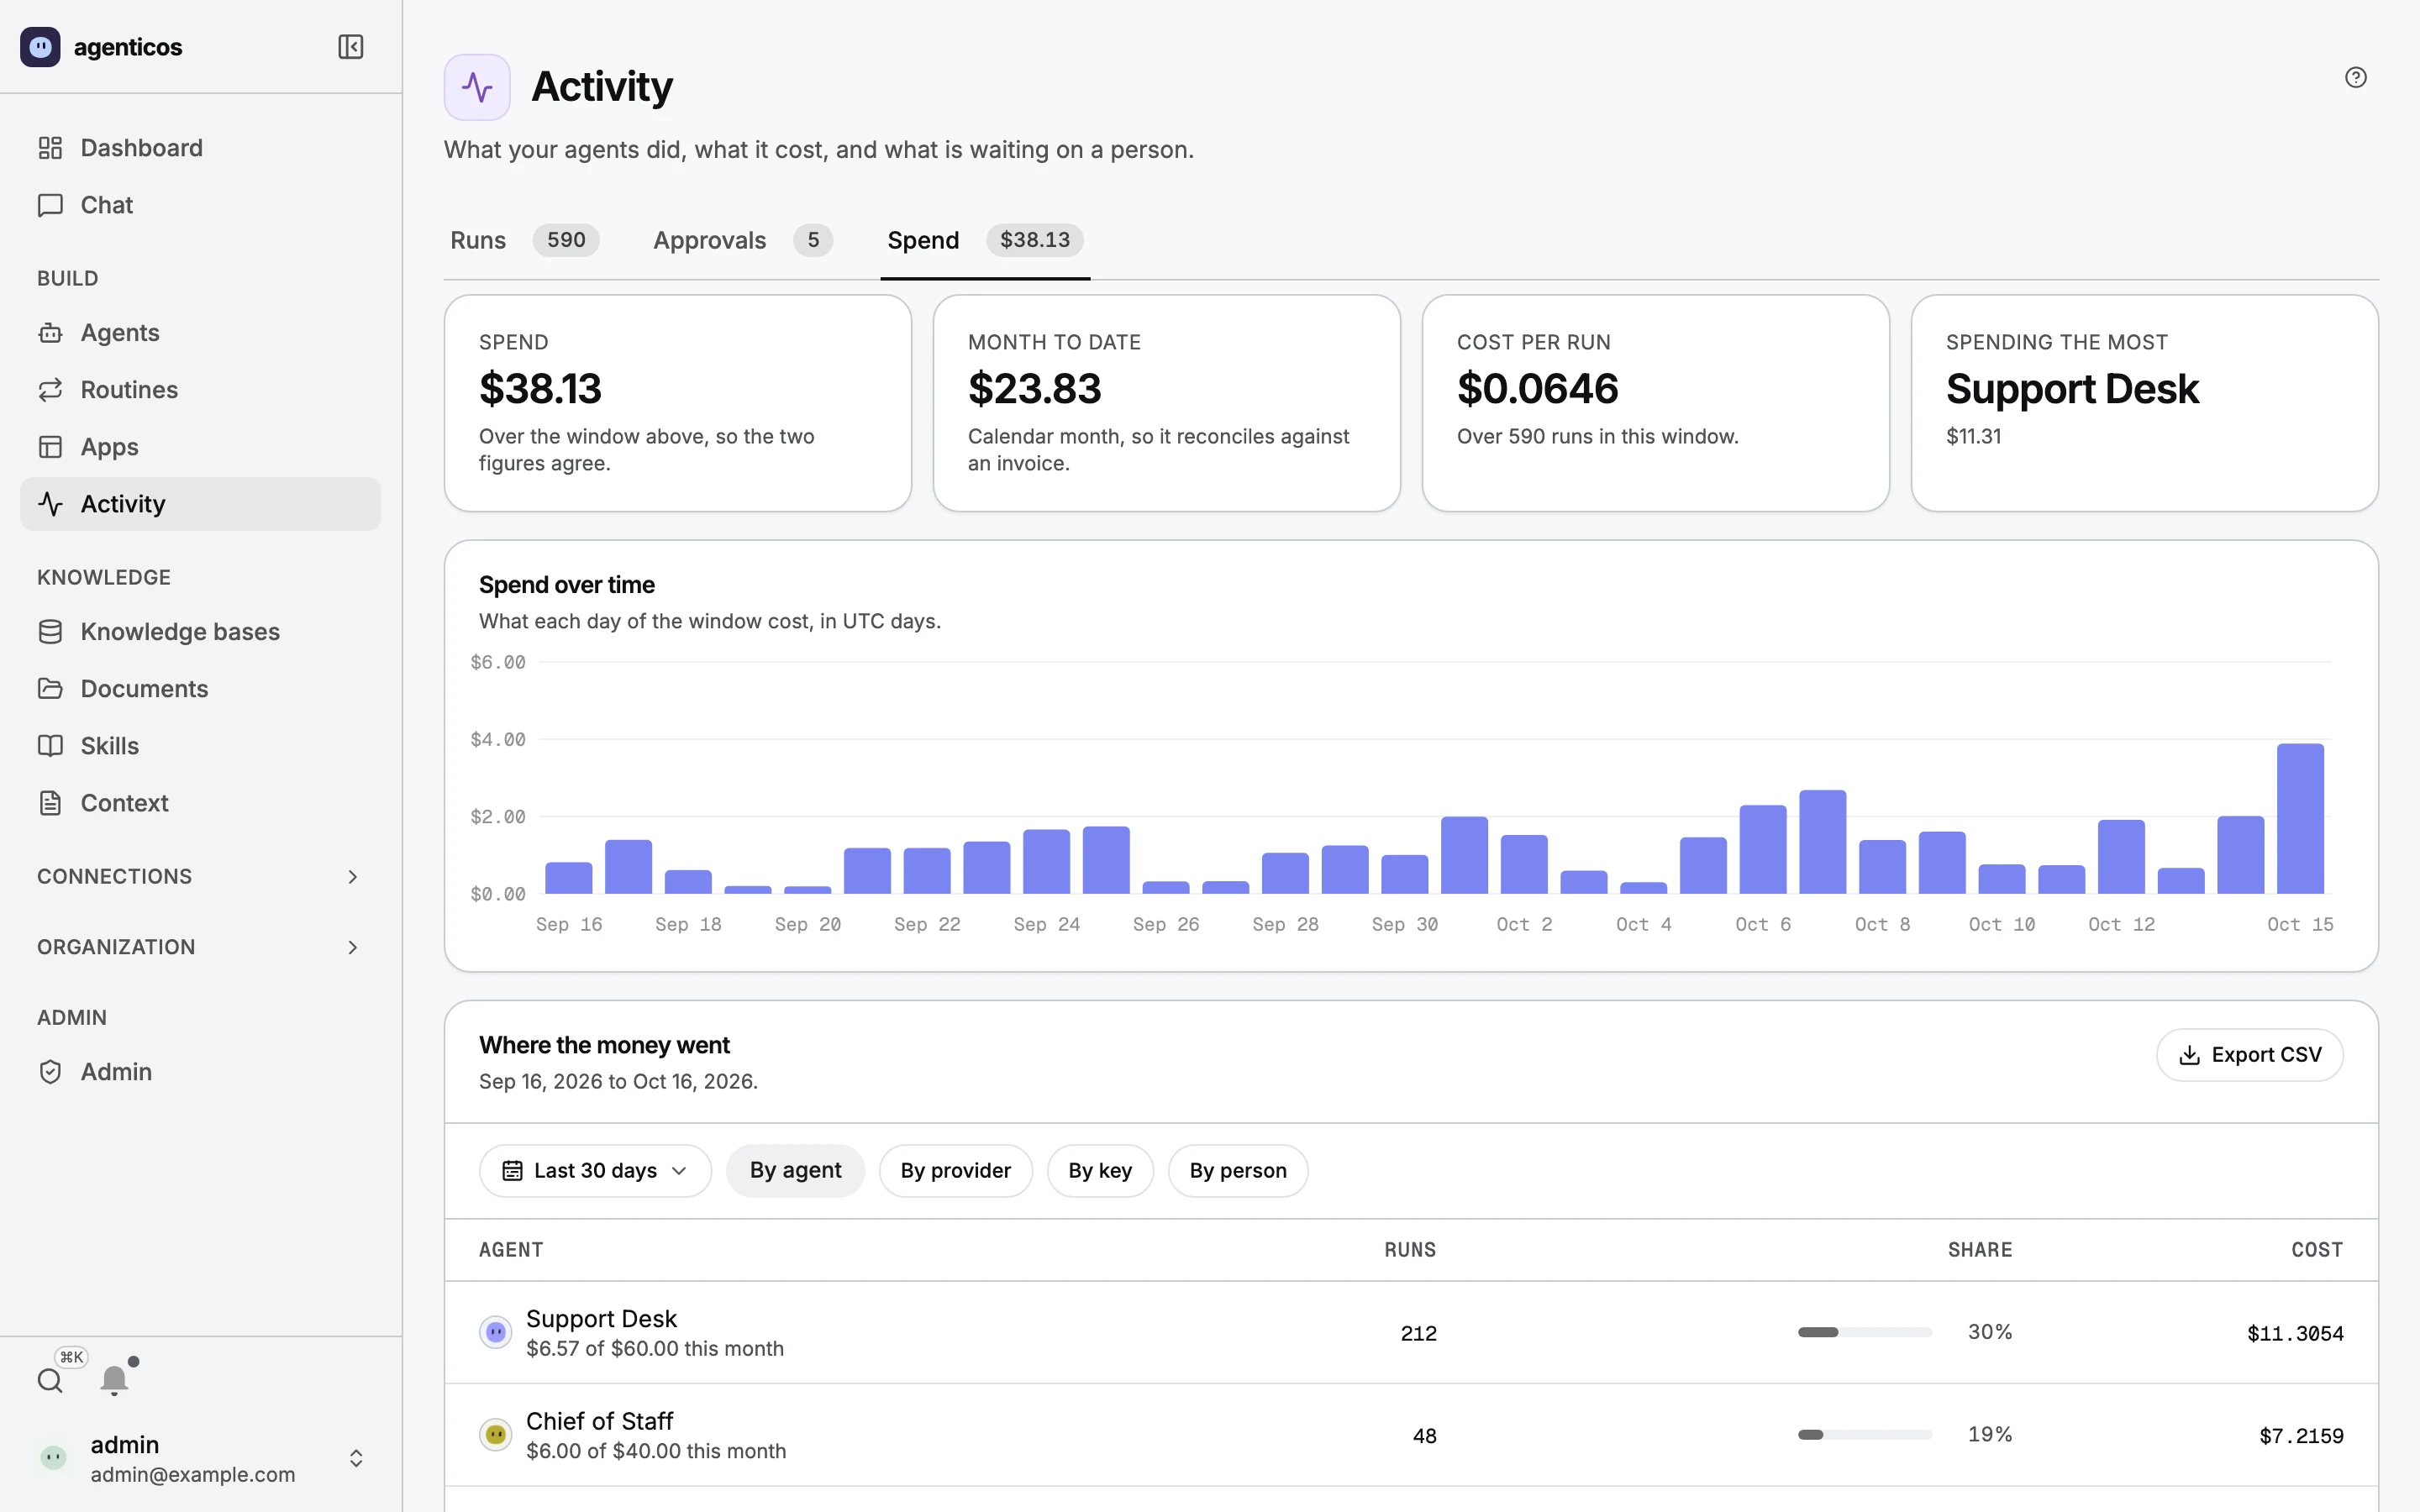2420x1512 pixels.
Task: Click the admin user avatar
Action: click(x=54, y=1458)
